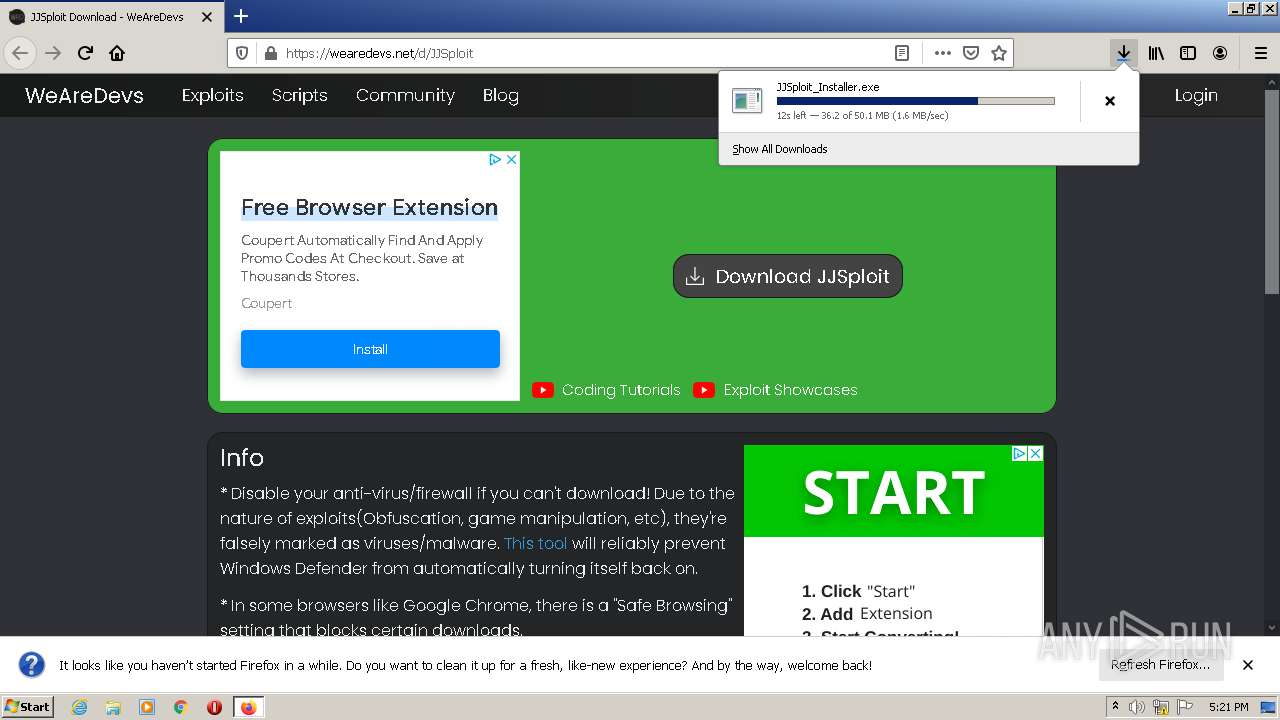
Task: Expand hidden system tray icons
Action: click(1115, 706)
